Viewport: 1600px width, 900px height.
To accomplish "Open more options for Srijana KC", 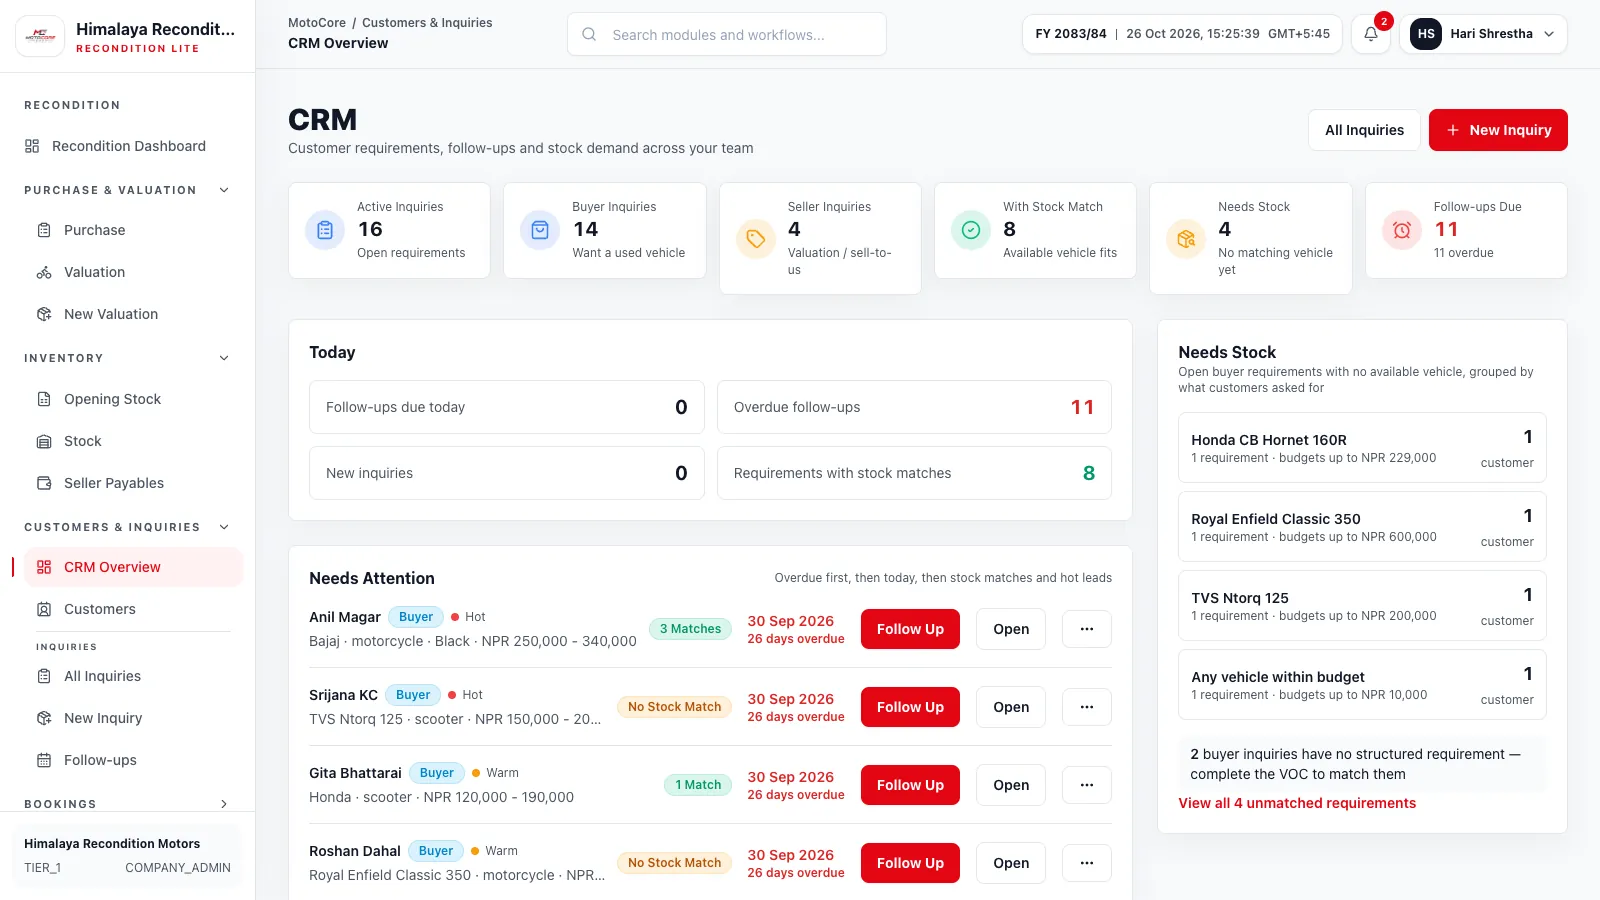I will point(1087,707).
